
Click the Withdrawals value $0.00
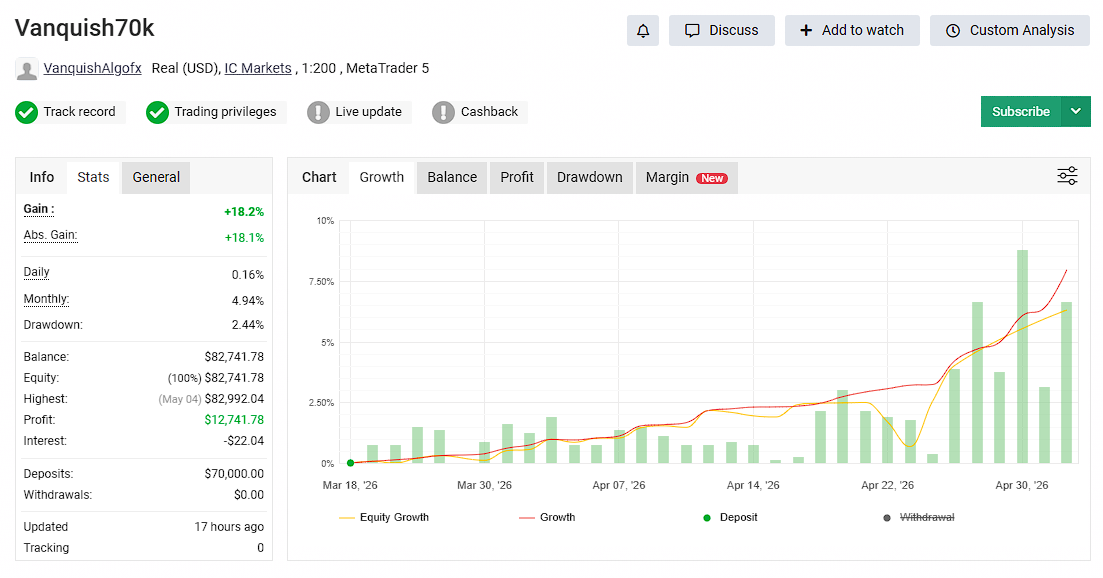tap(249, 495)
